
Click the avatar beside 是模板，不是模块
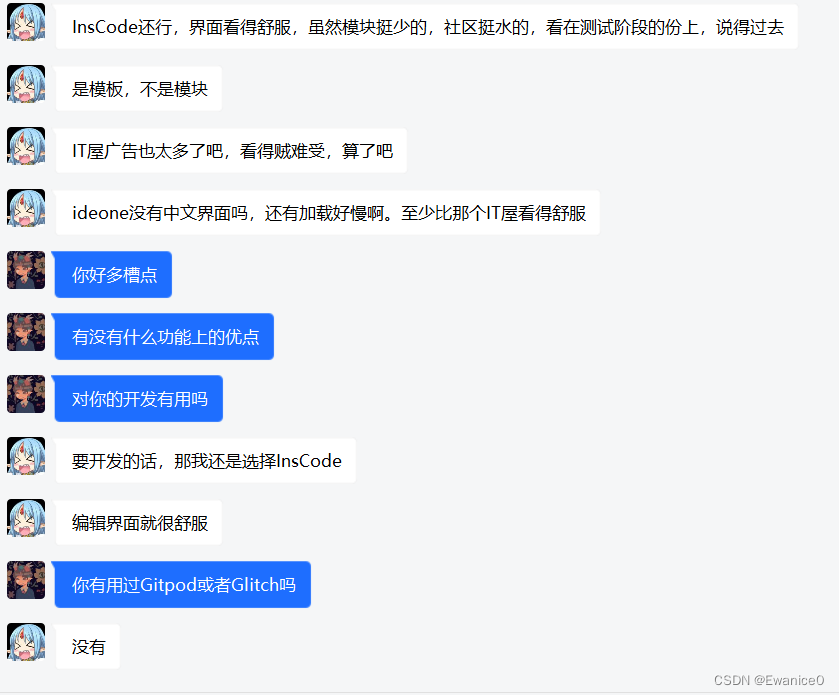point(26,84)
